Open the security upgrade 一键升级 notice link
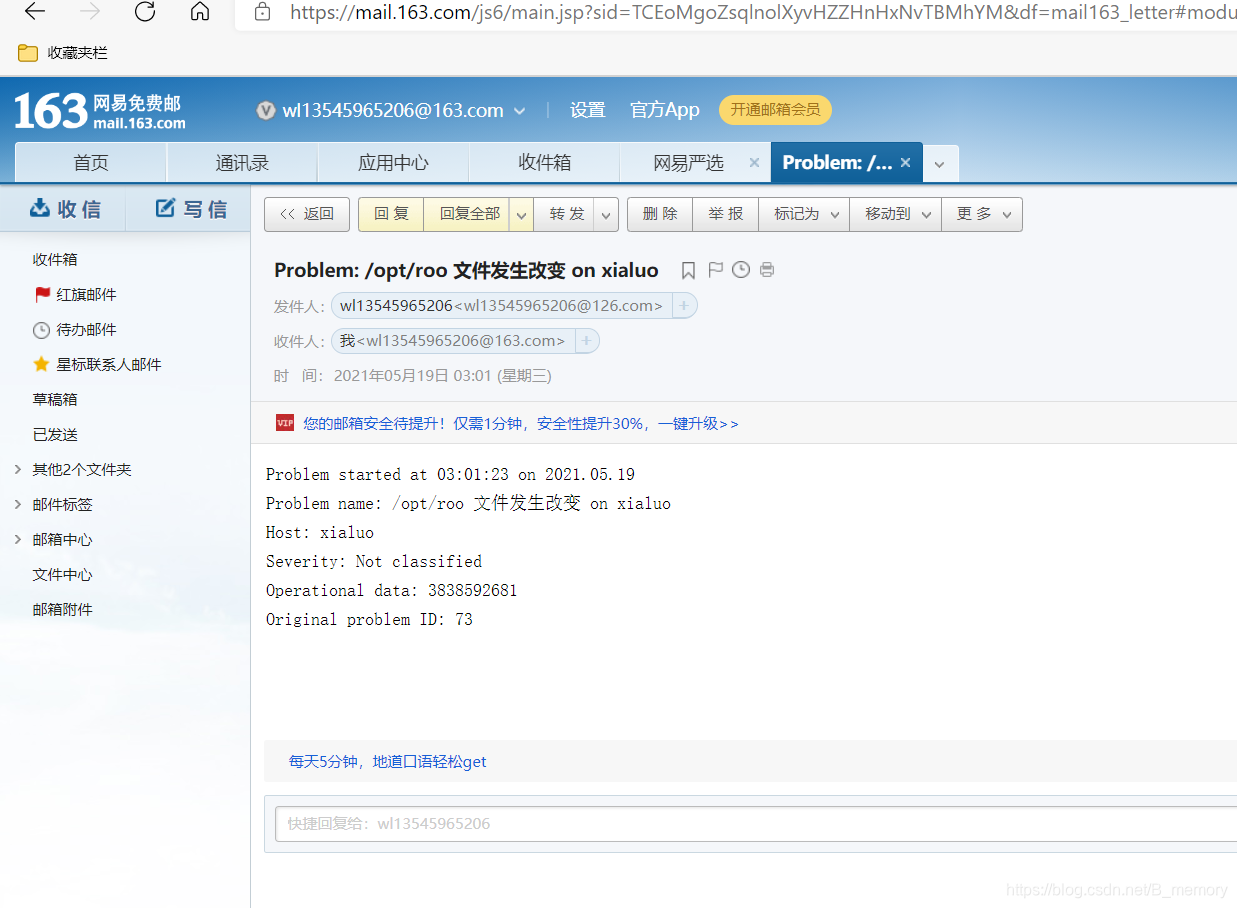1237x908 pixels. click(521, 424)
